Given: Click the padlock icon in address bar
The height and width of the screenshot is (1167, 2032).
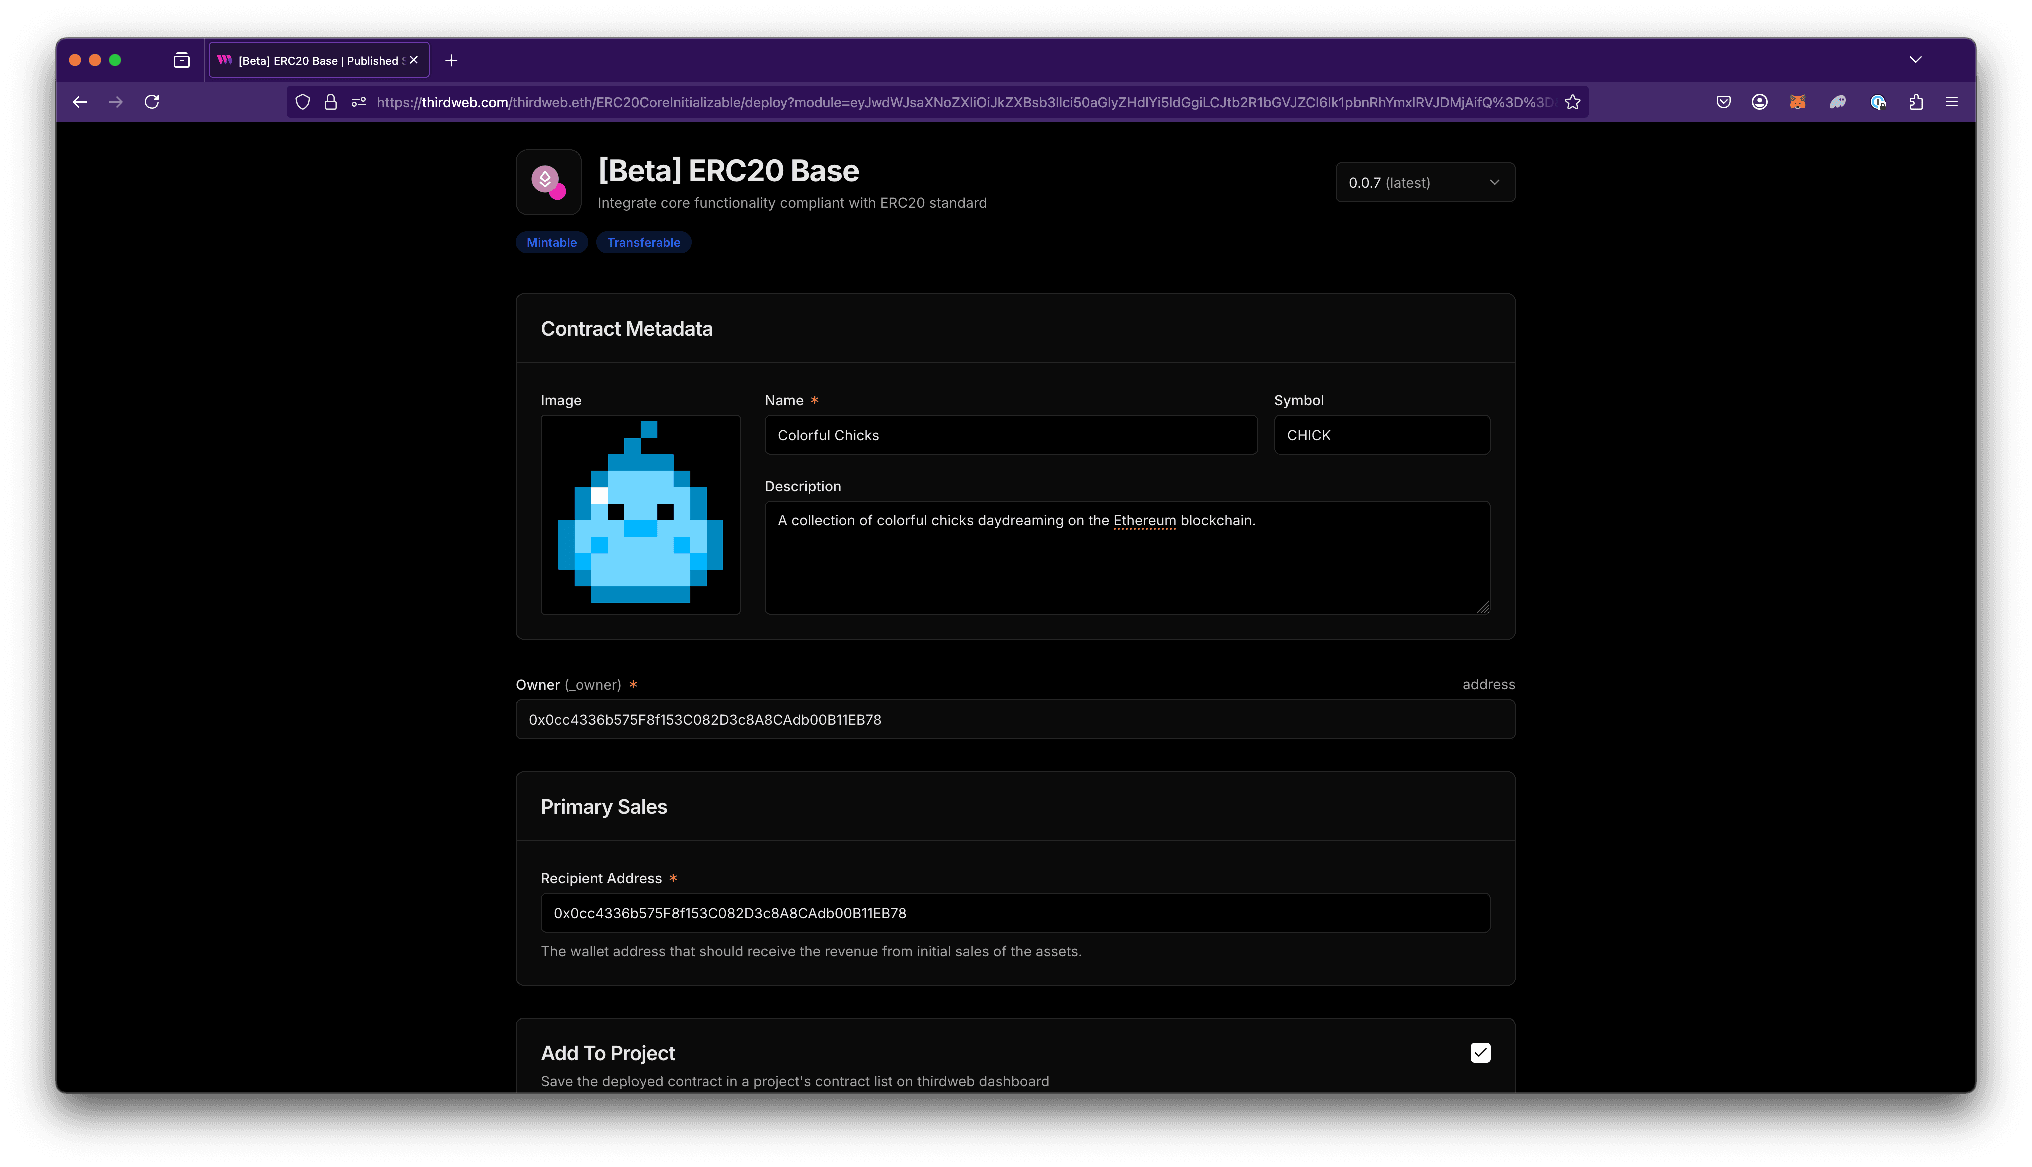Looking at the screenshot, I should click(331, 101).
